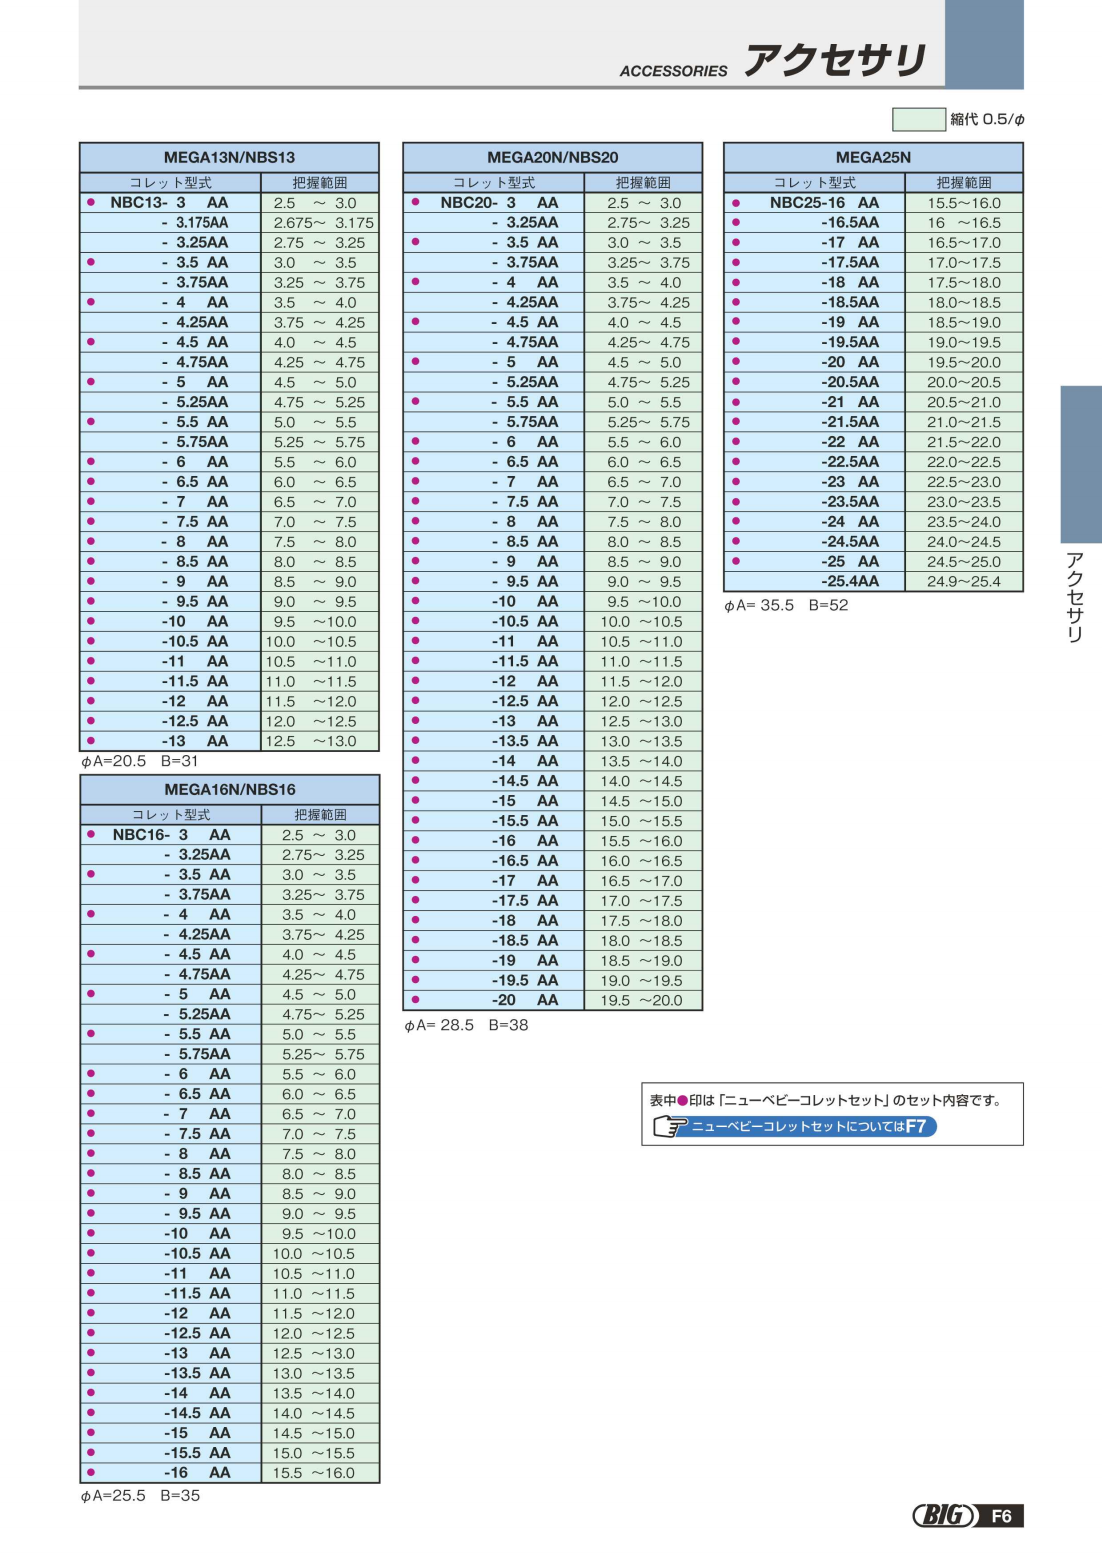Click the light green 縮代 legend swatch
1103x1559 pixels.
918,119
